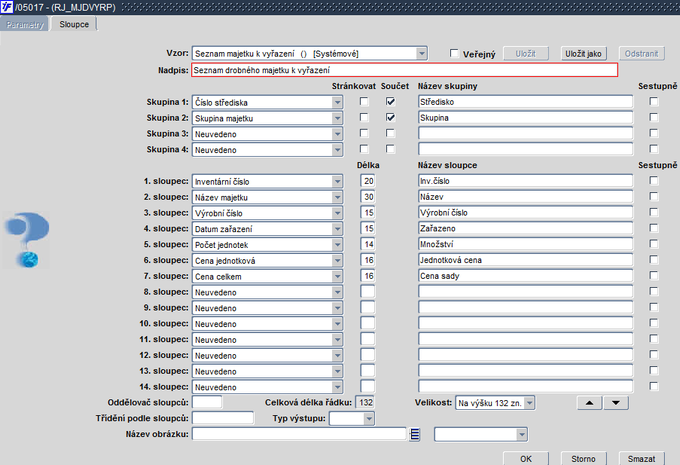Viewport: 680px width, 465px height.
Task: Click column name field Množství
Action: point(525,244)
